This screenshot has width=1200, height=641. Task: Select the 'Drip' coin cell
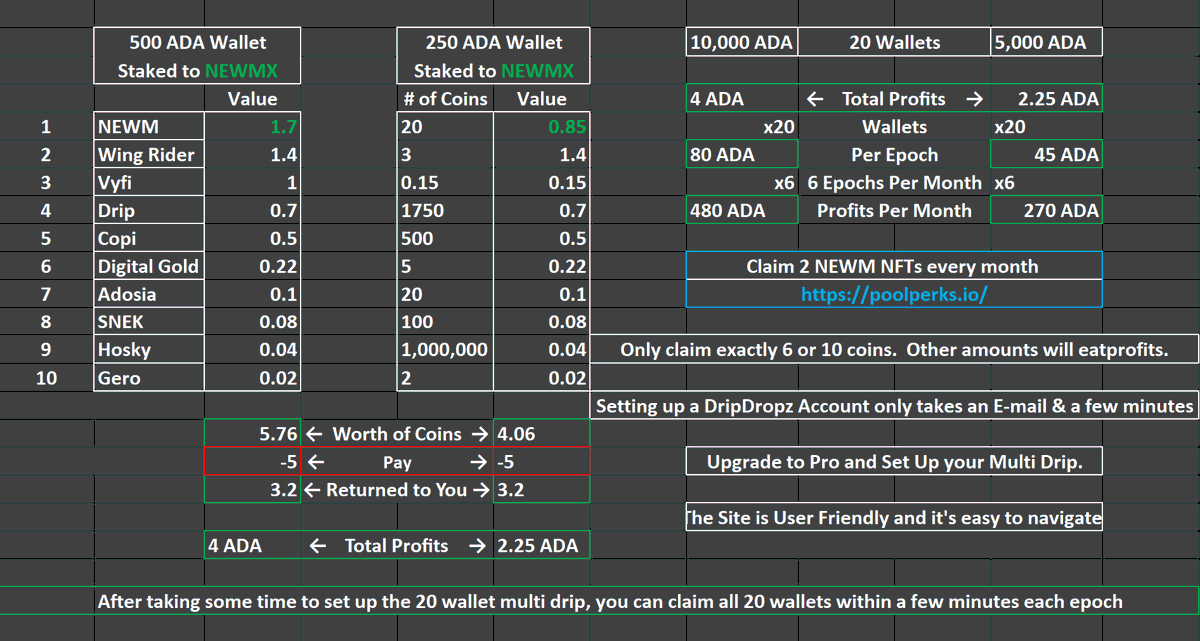(x=149, y=211)
